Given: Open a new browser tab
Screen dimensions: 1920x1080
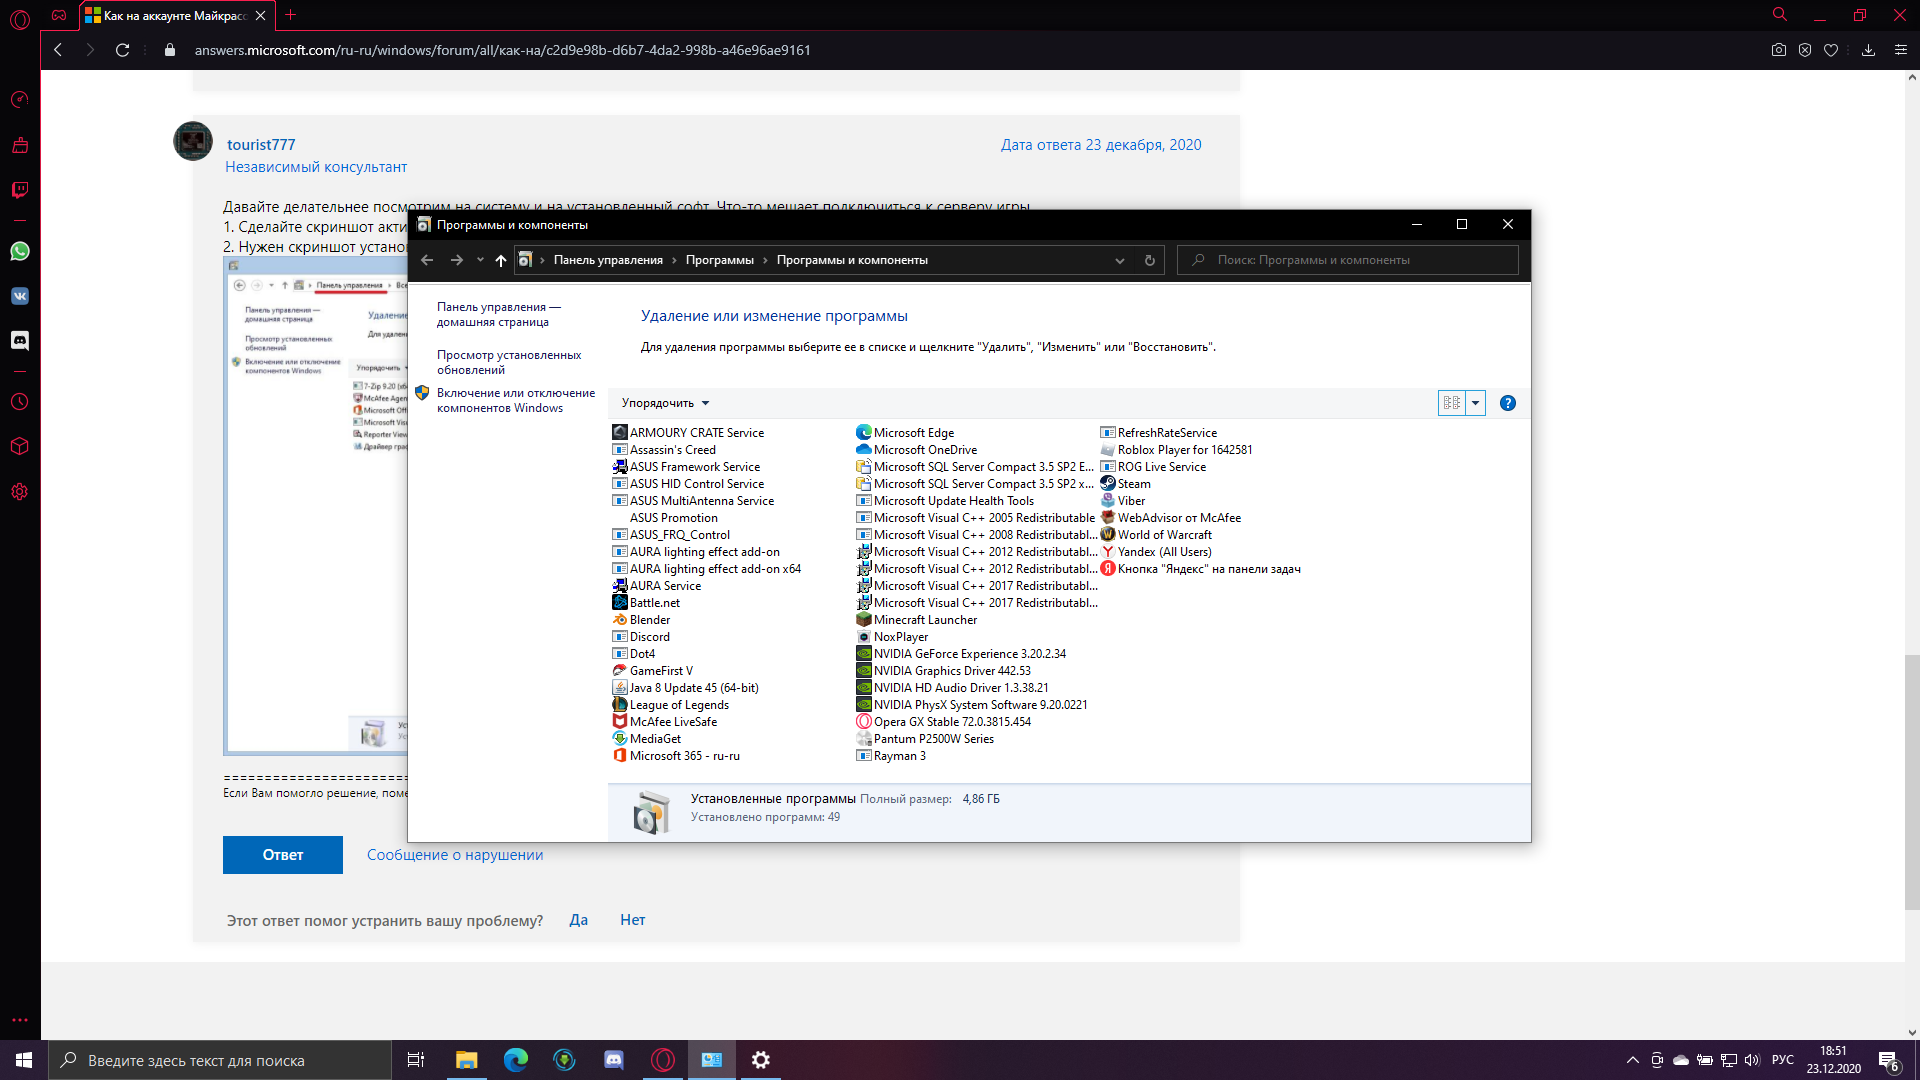Looking at the screenshot, I should [291, 15].
